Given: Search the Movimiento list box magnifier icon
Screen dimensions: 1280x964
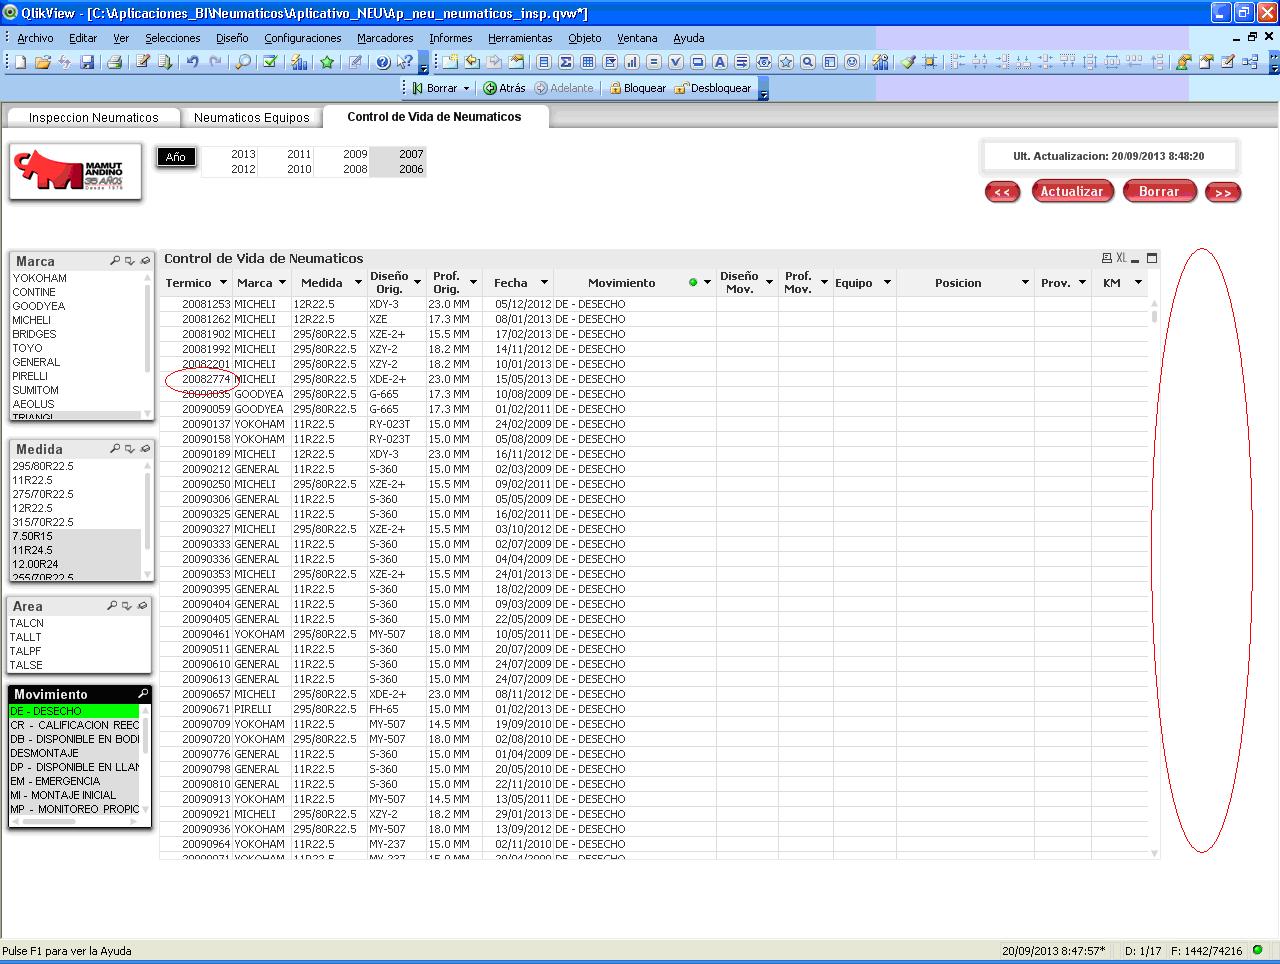Looking at the screenshot, I should (x=143, y=694).
